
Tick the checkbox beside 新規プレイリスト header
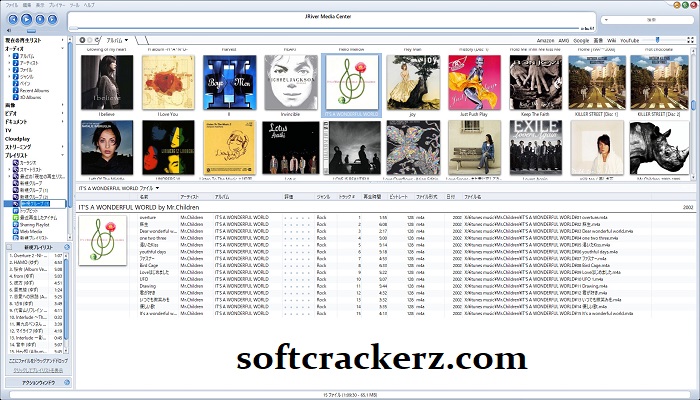(9, 247)
